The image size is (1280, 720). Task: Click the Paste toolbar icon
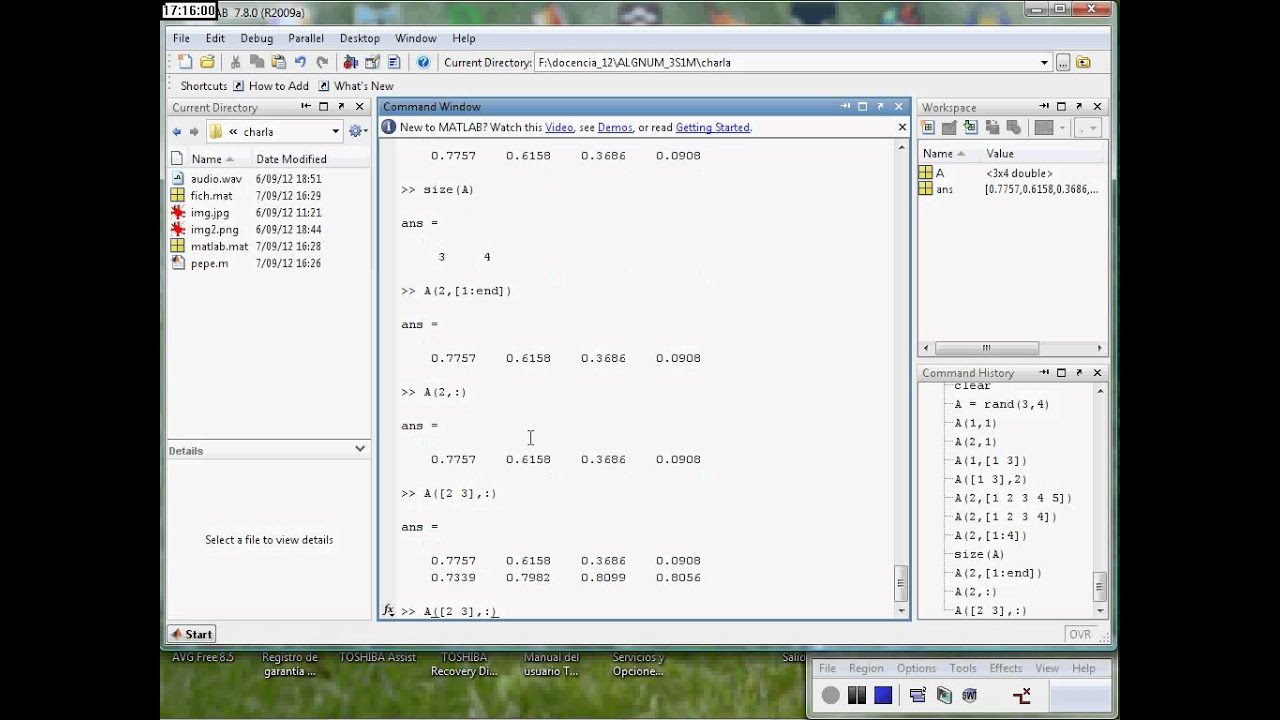[x=278, y=62]
